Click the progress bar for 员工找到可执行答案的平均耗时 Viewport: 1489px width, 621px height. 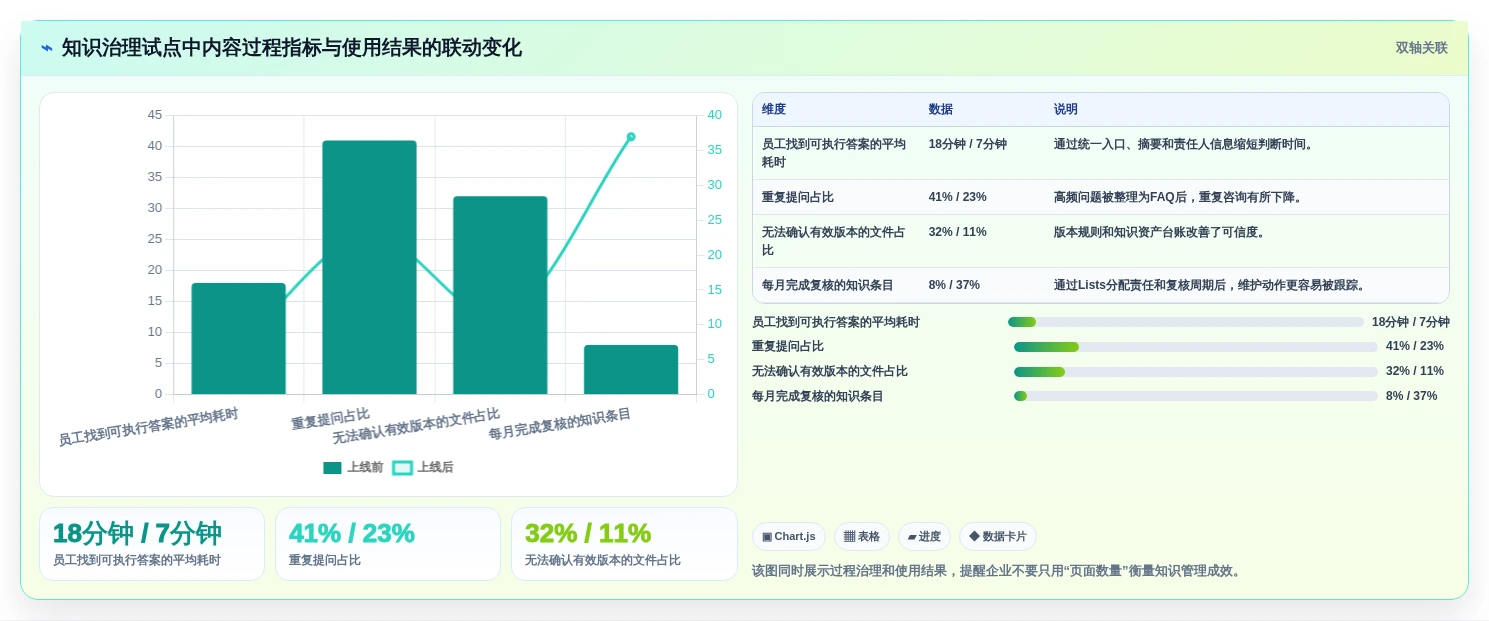[x=1186, y=322]
